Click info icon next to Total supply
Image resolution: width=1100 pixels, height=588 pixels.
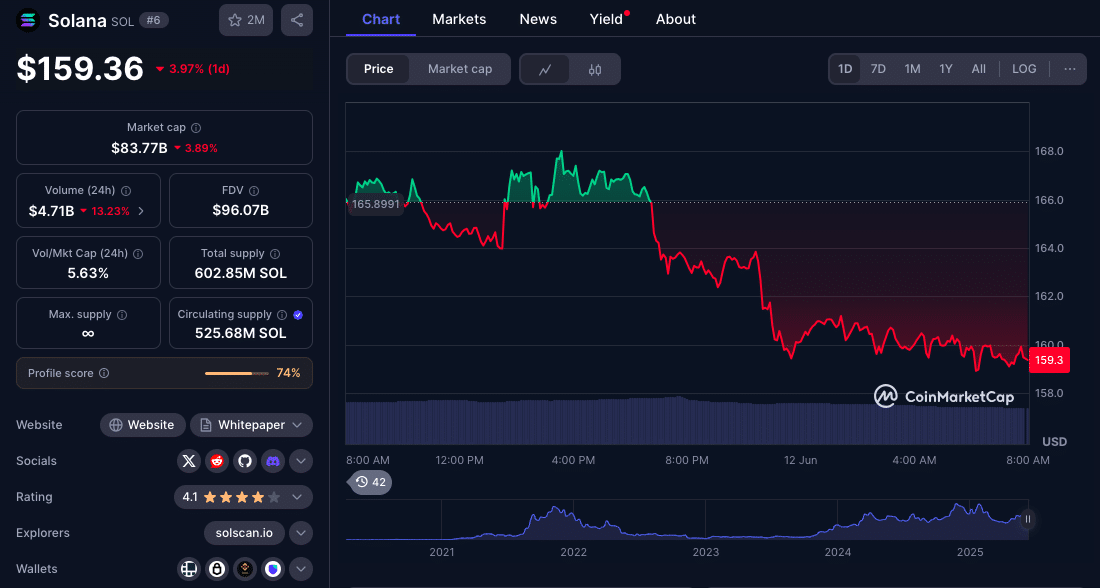click(275, 254)
